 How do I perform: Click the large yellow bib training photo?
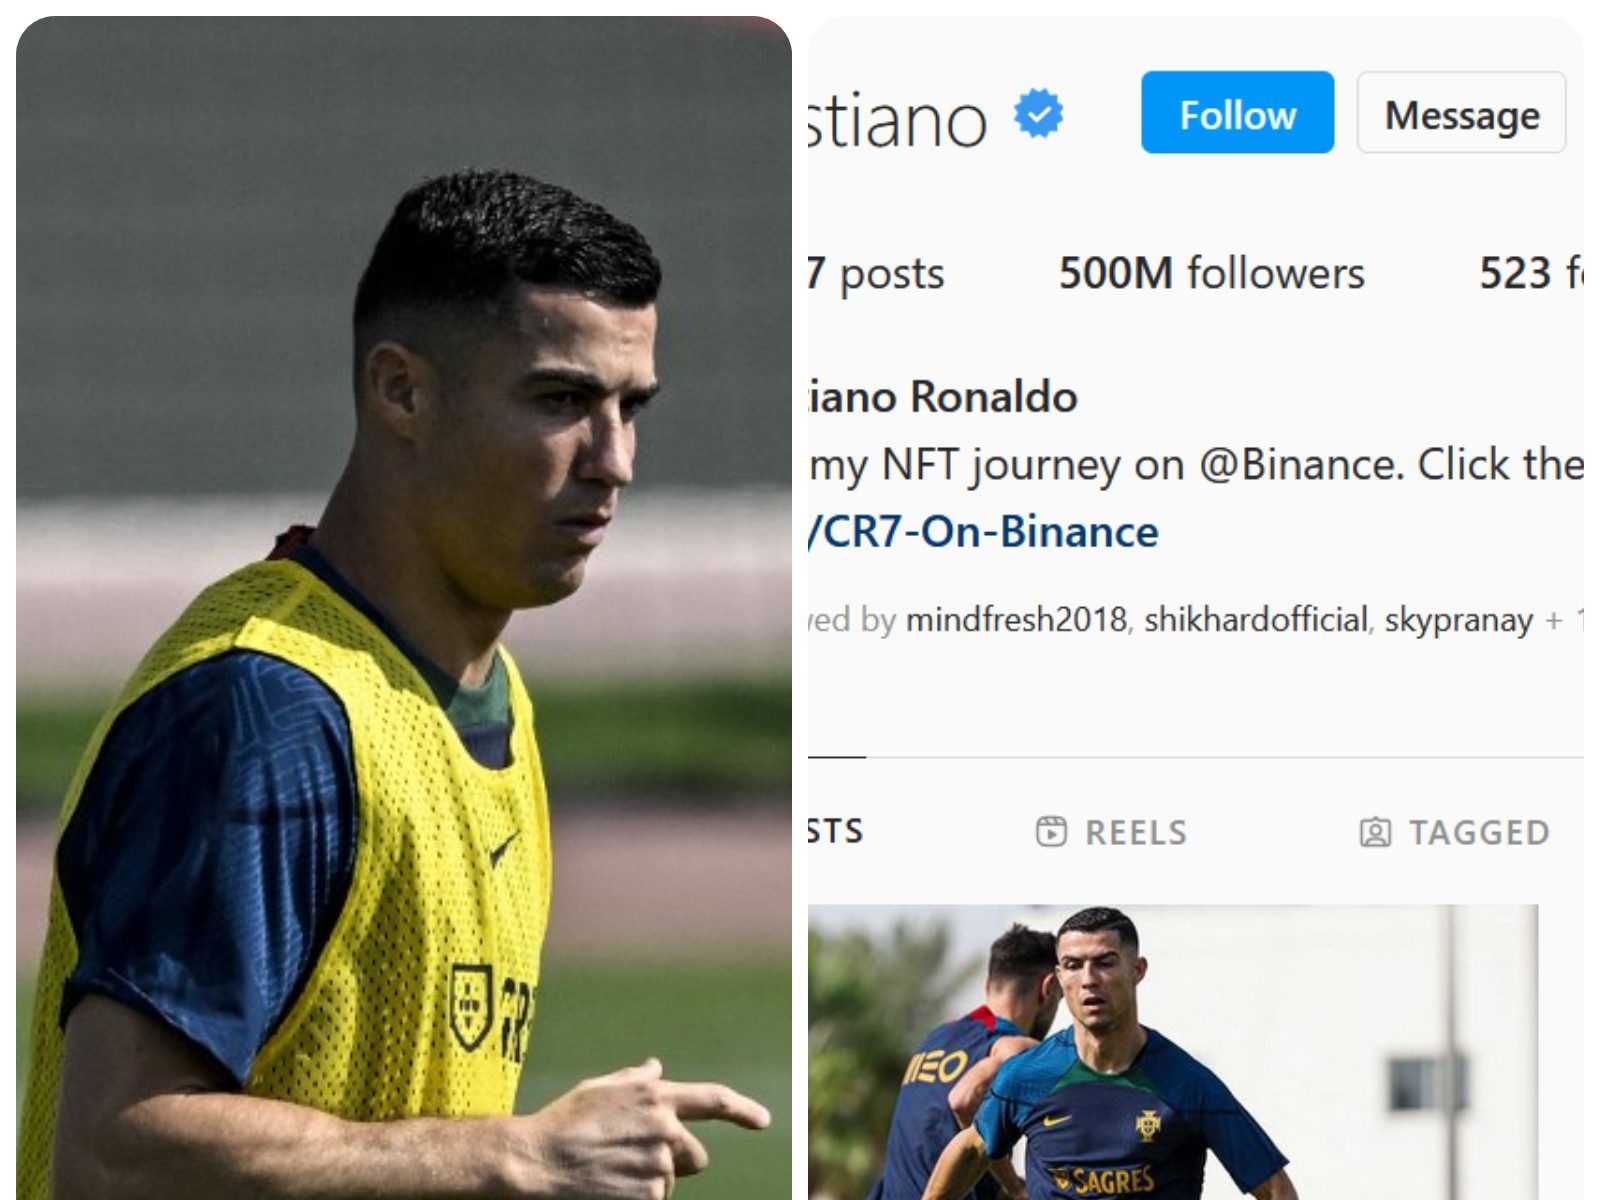click(404, 608)
